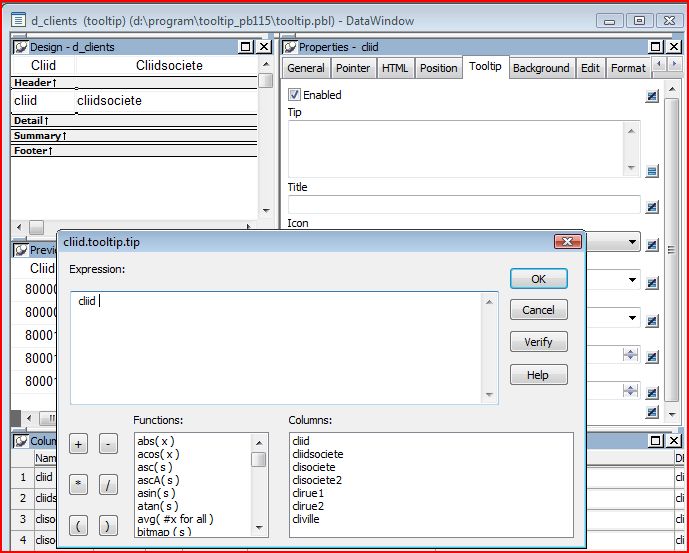Close the cliid.tooltip.tip dialog
This screenshot has height=553, width=689.
[x=568, y=241]
